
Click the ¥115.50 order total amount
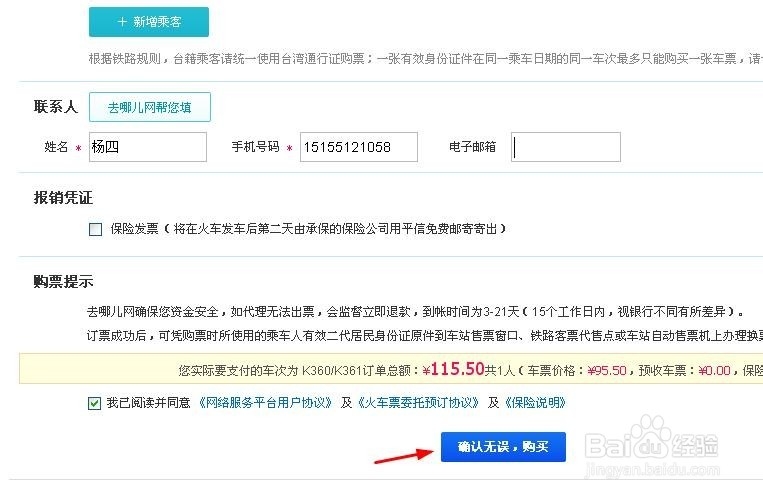pos(453,369)
